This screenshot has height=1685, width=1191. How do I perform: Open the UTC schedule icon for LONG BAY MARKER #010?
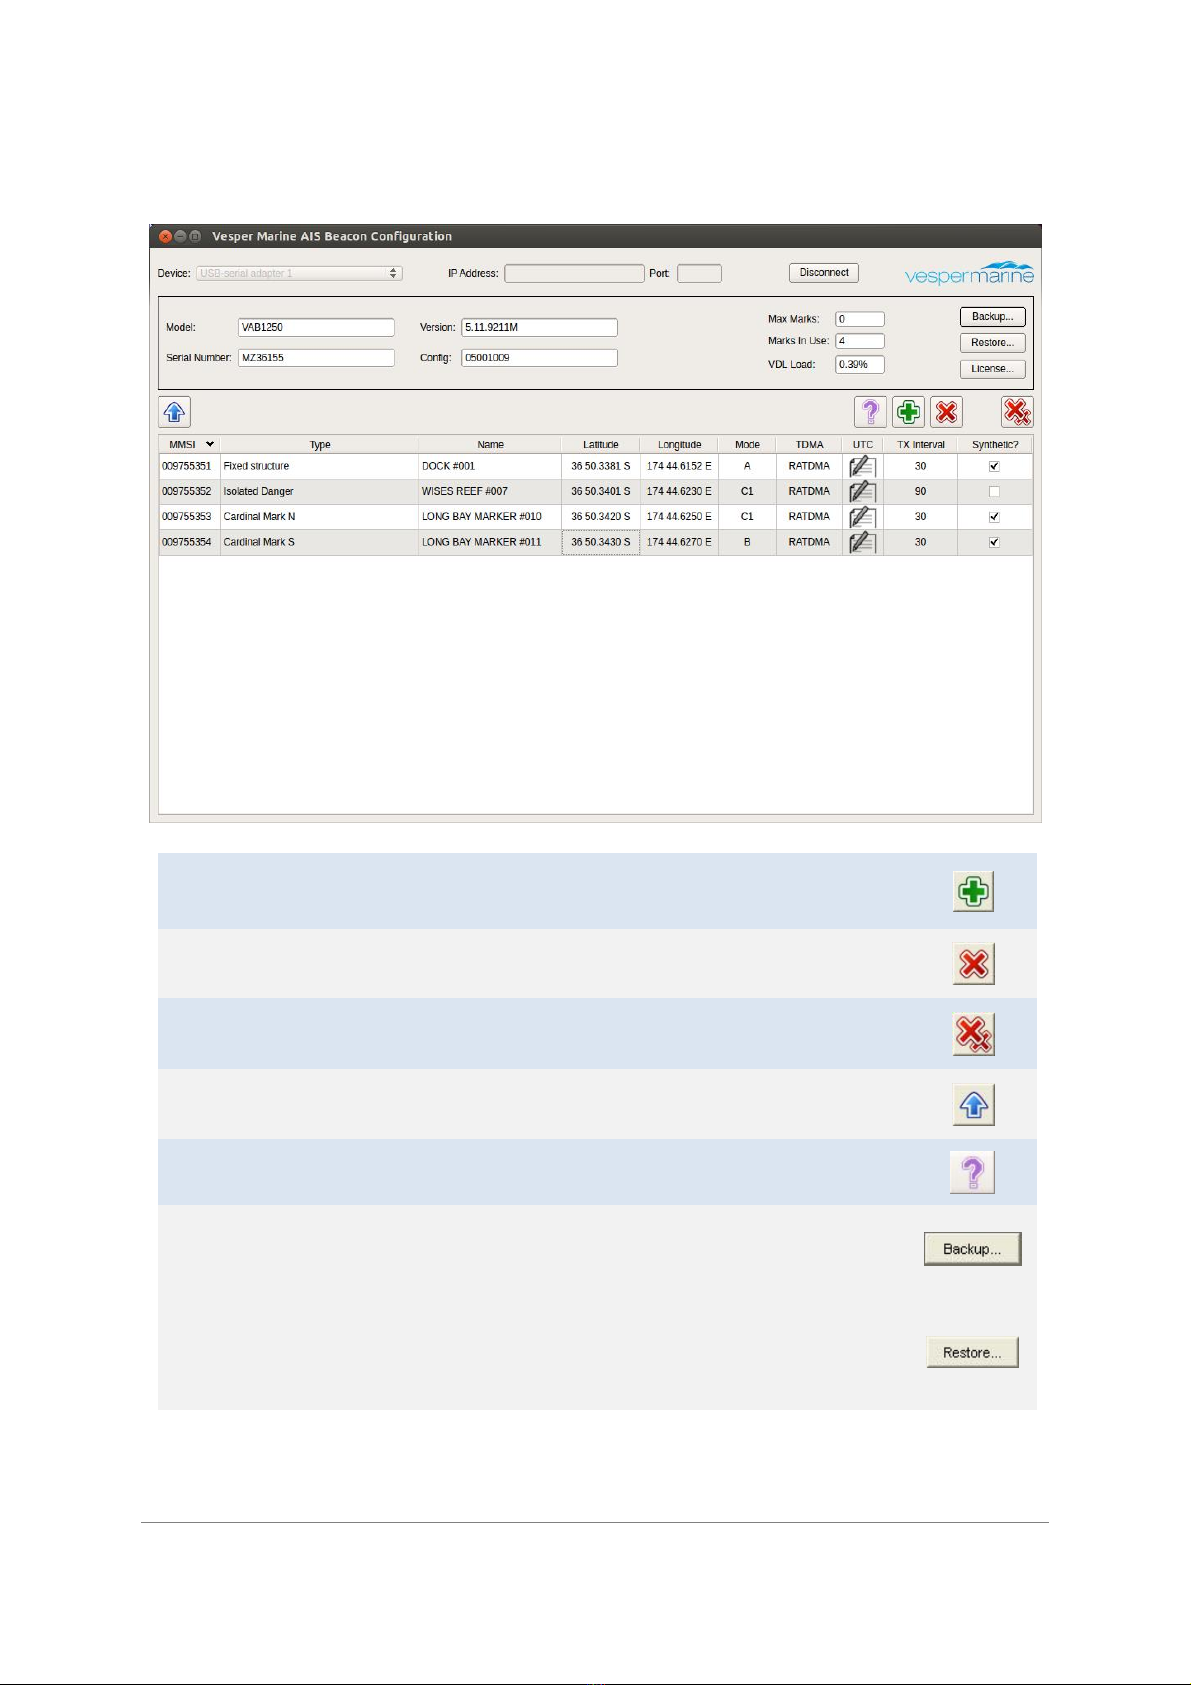(x=862, y=516)
